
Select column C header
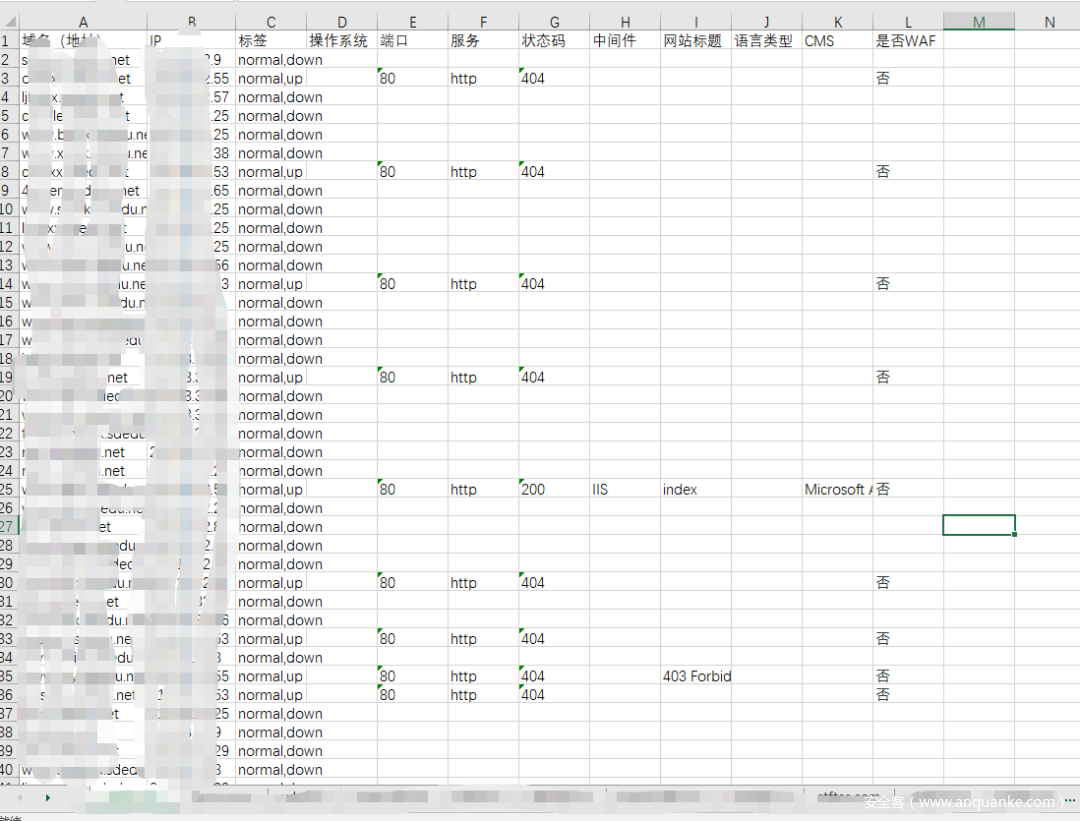[x=271, y=22]
